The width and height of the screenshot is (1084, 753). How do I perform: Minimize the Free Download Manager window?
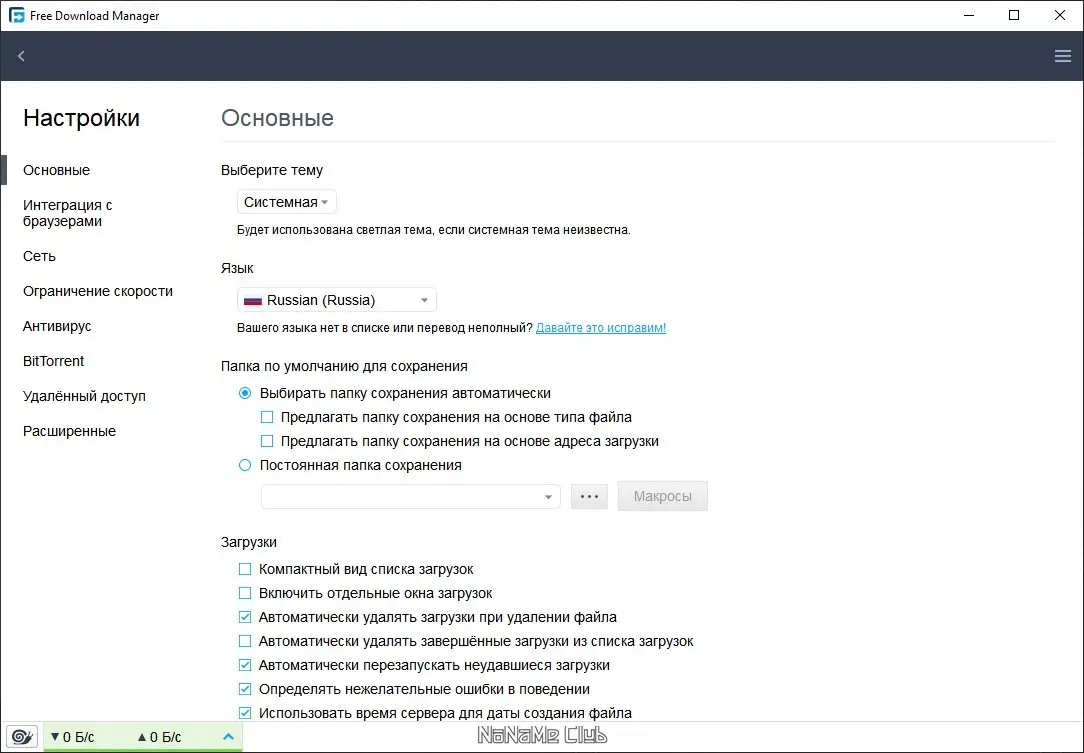pyautogui.click(x=969, y=15)
